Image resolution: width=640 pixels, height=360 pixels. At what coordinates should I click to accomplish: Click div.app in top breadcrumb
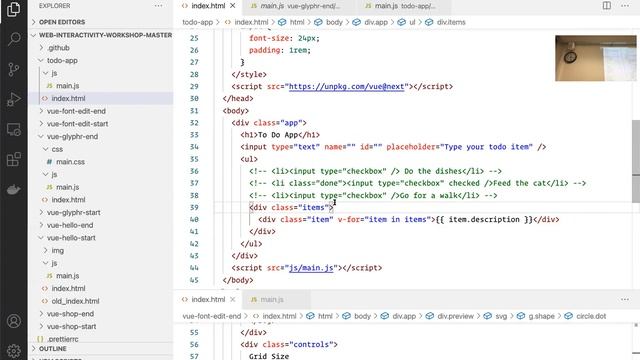point(376,22)
